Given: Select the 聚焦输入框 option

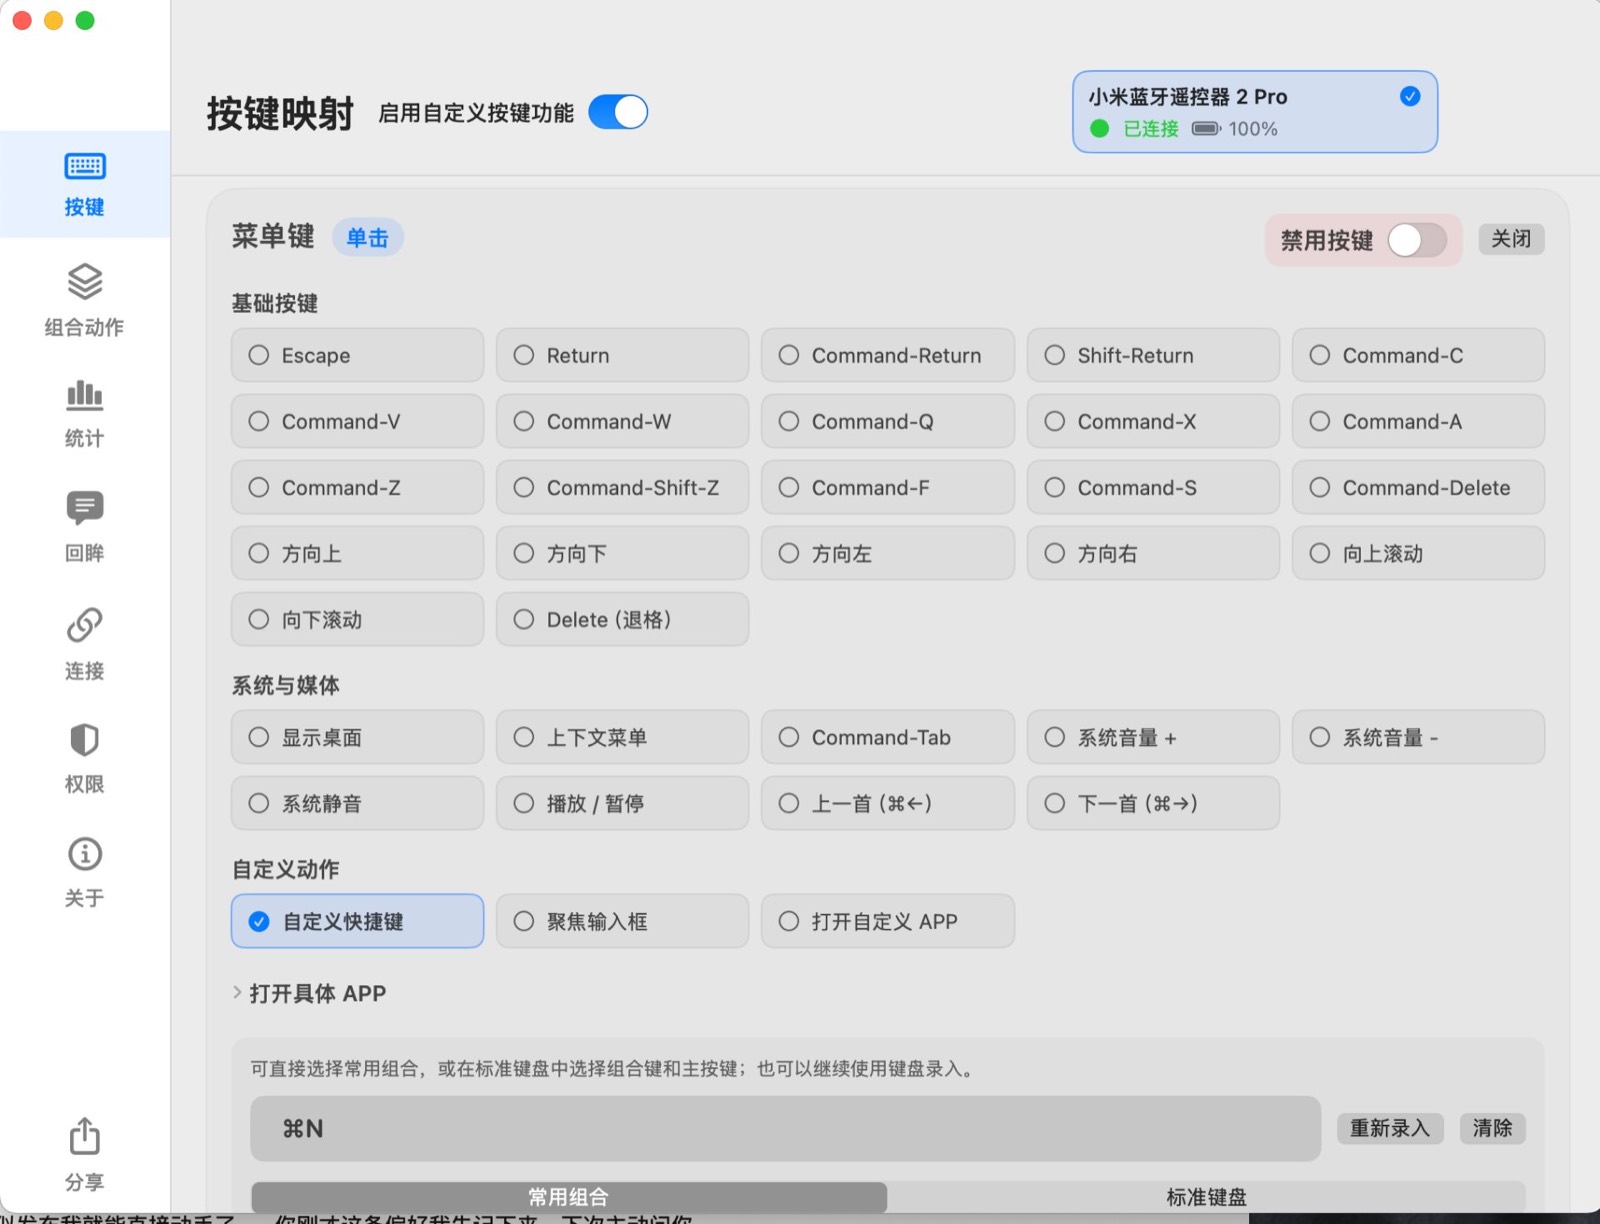Looking at the screenshot, I should tap(622, 921).
